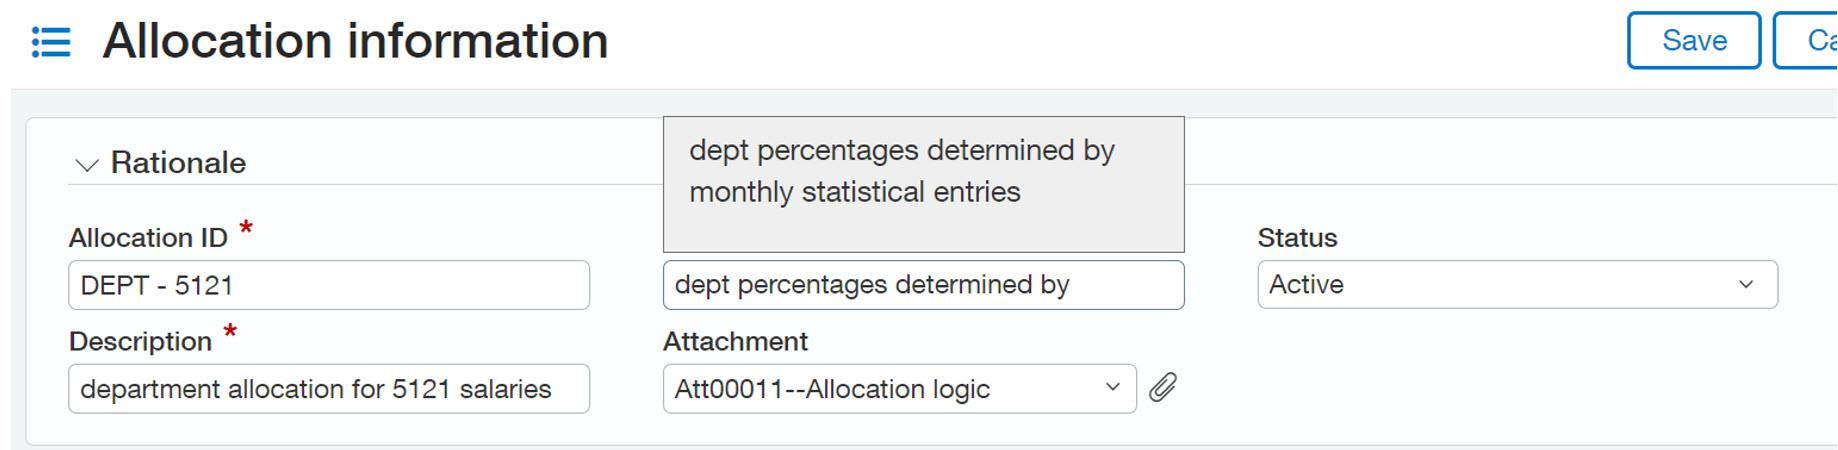Open the main navigation list icon
This screenshot has width=1838, height=450.
[51, 42]
